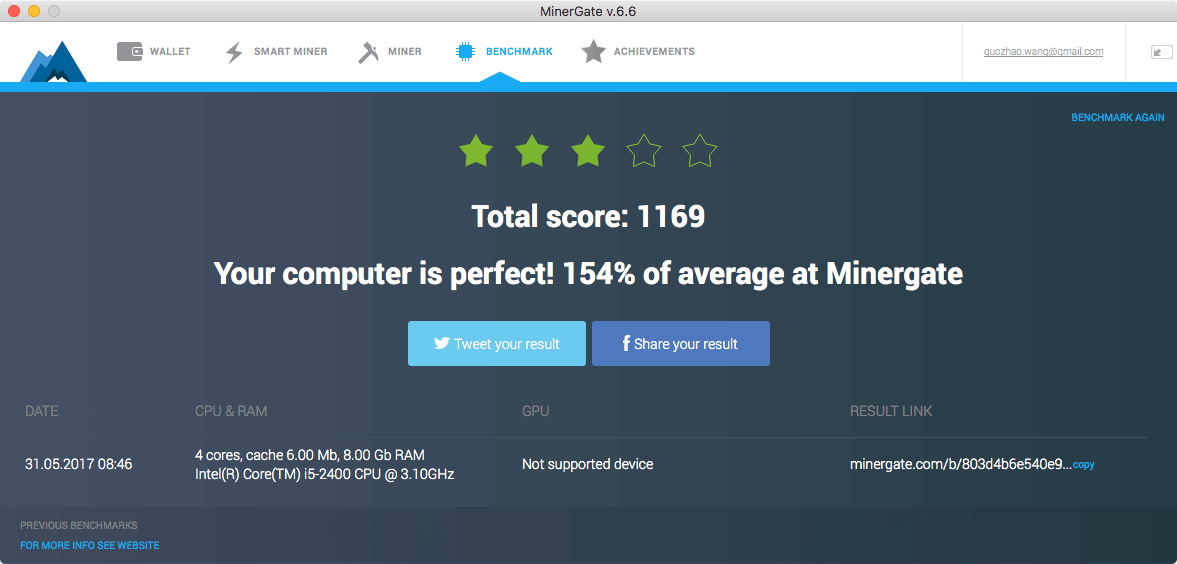Click the yellow minimize window button
The height and width of the screenshot is (564, 1177).
click(x=34, y=11)
